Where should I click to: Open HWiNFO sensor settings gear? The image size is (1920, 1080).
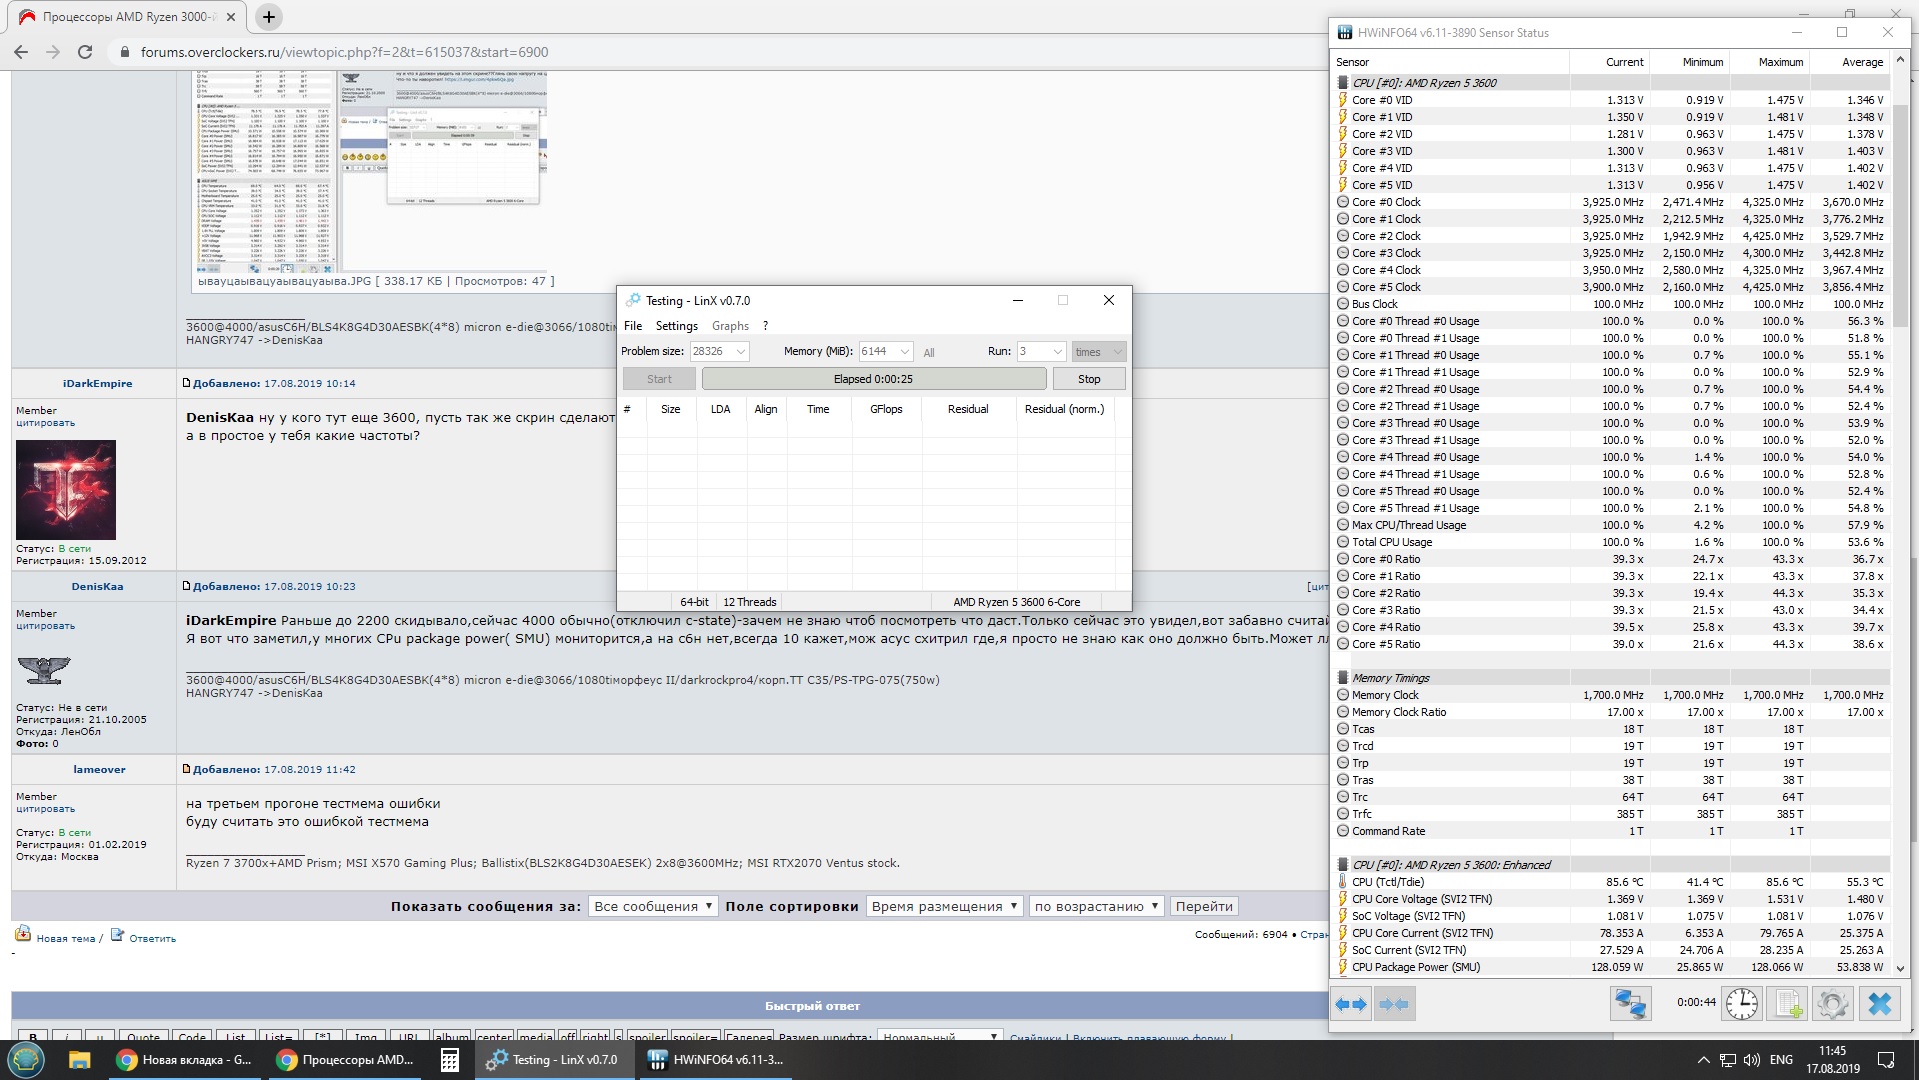click(x=1833, y=1004)
